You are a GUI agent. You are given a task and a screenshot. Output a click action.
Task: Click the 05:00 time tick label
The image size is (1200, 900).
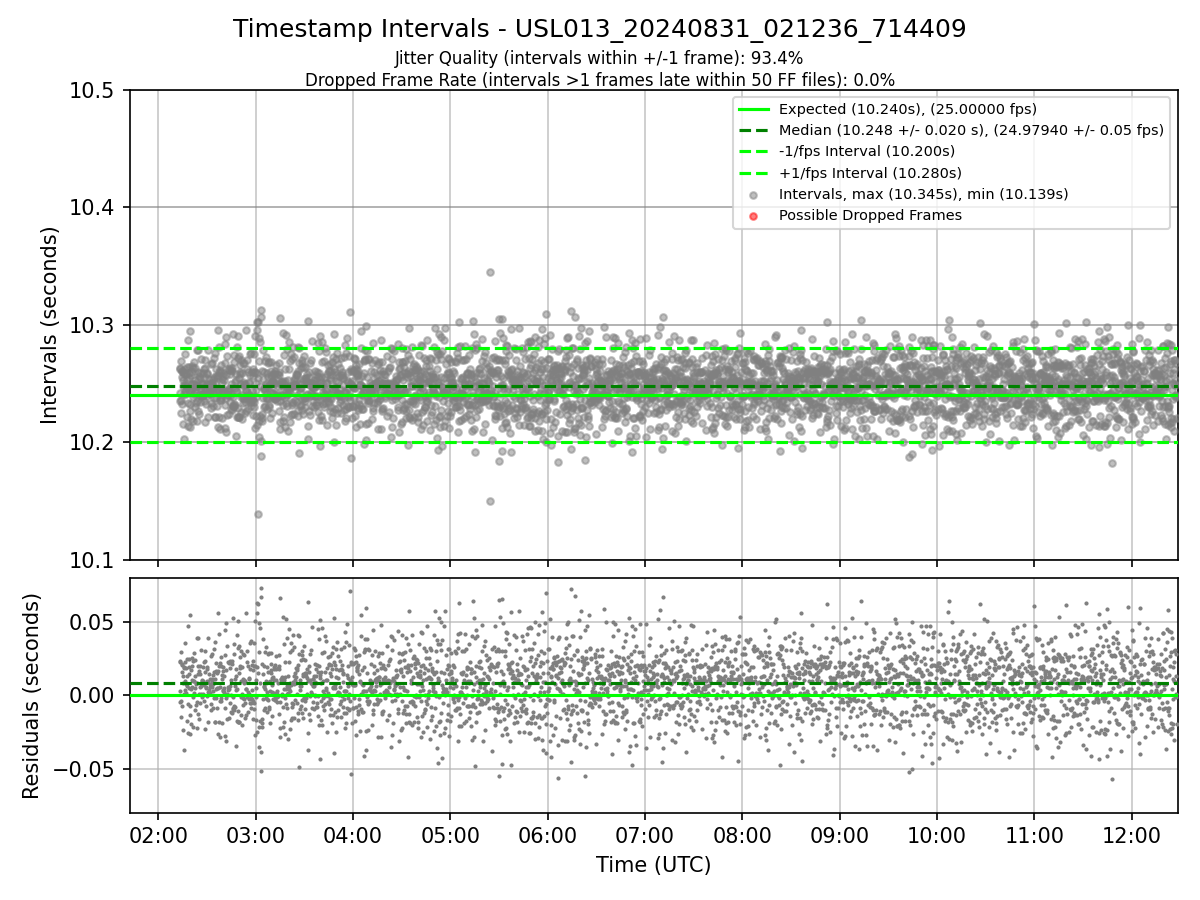pyautogui.click(x=450, y=834)
